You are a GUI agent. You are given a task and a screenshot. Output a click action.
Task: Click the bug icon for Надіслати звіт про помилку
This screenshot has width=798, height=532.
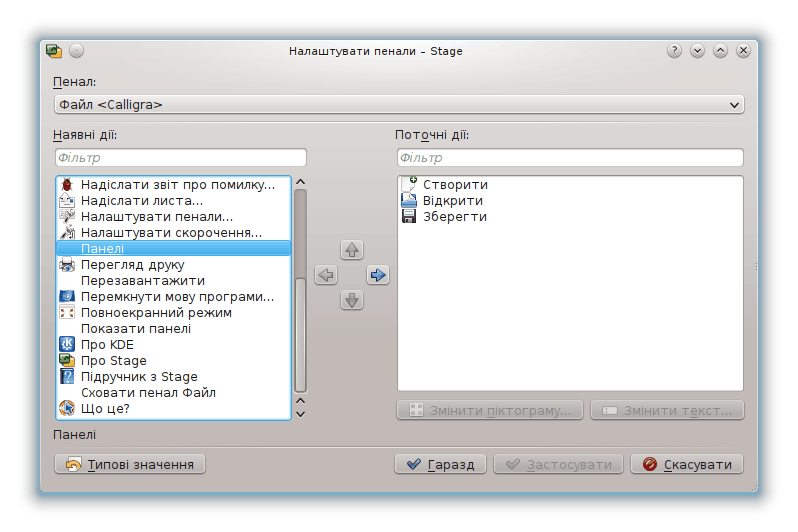point(67,185)
